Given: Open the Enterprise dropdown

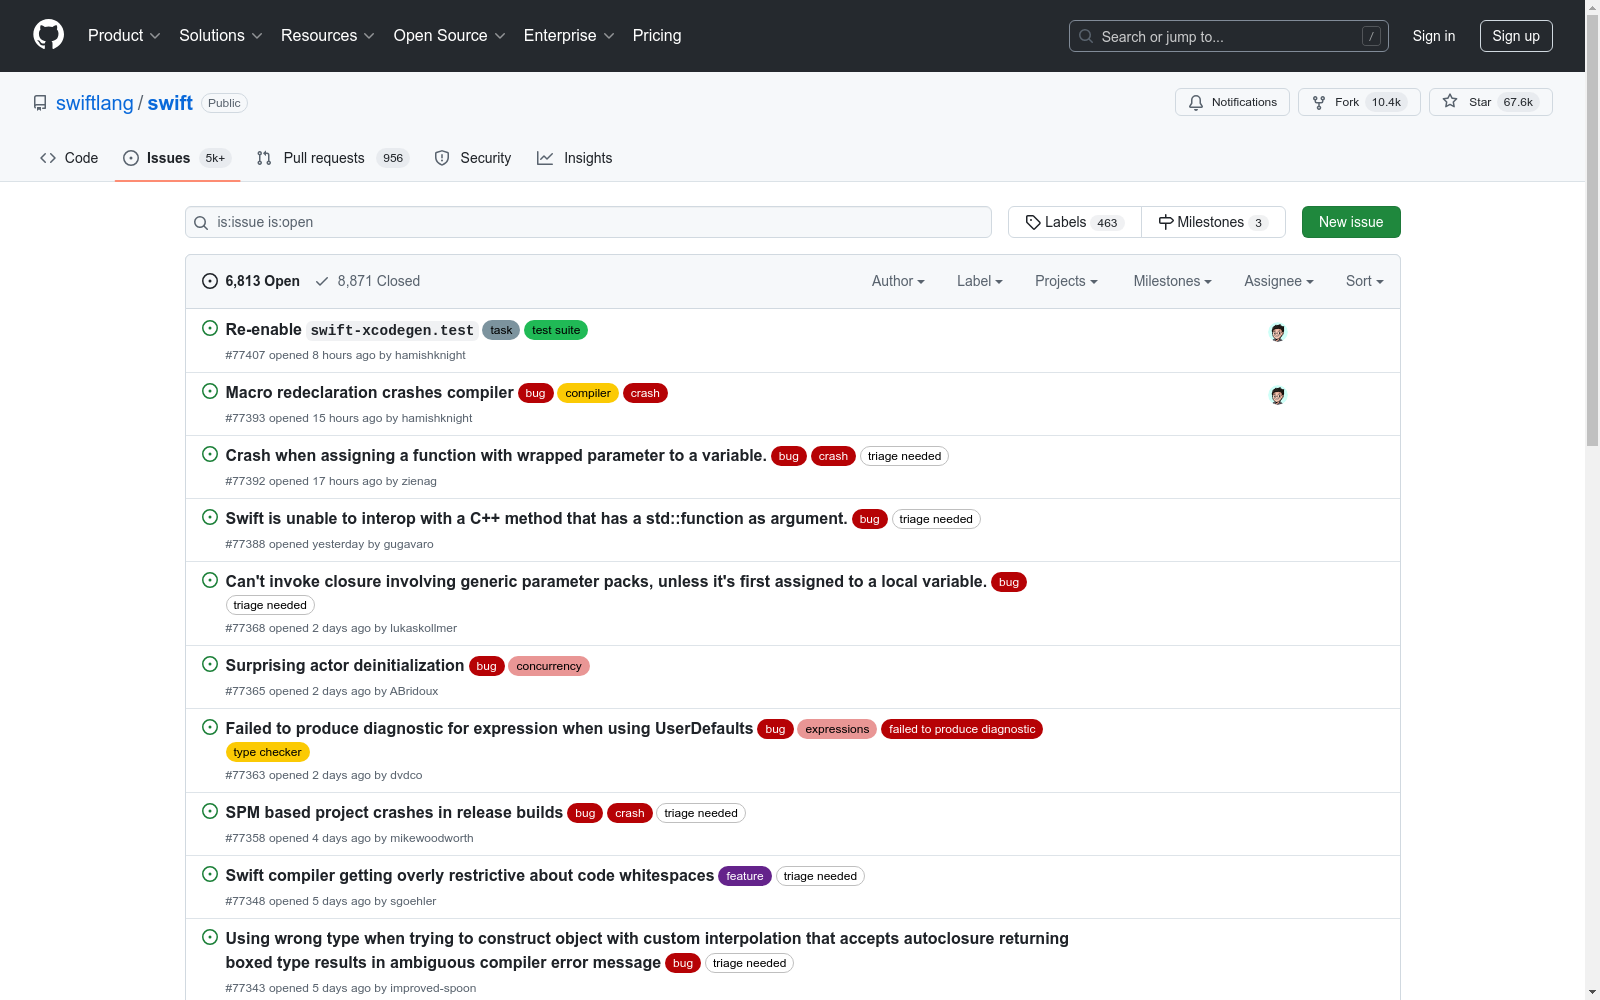Looking at the screenshot, I should [x=569, y=36].
